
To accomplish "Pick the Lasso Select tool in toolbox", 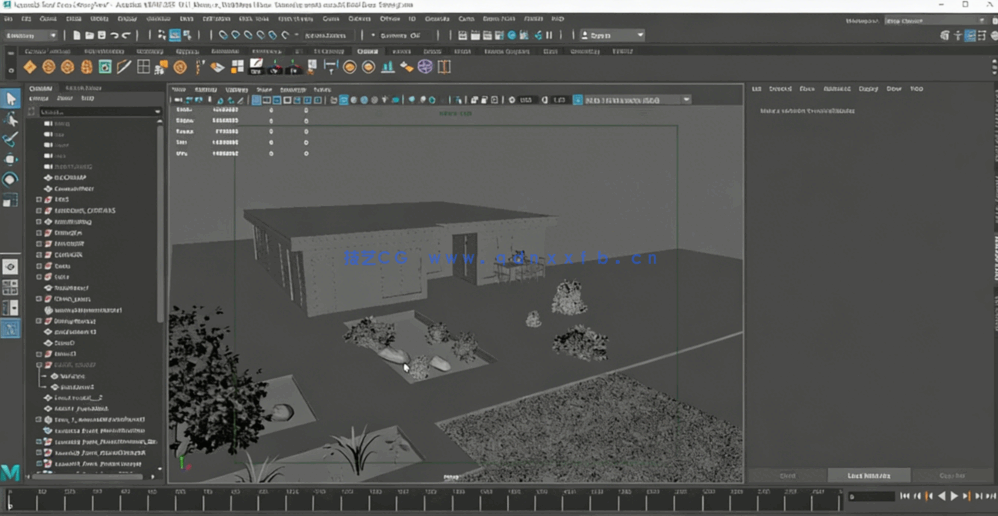I will point(11,119).
